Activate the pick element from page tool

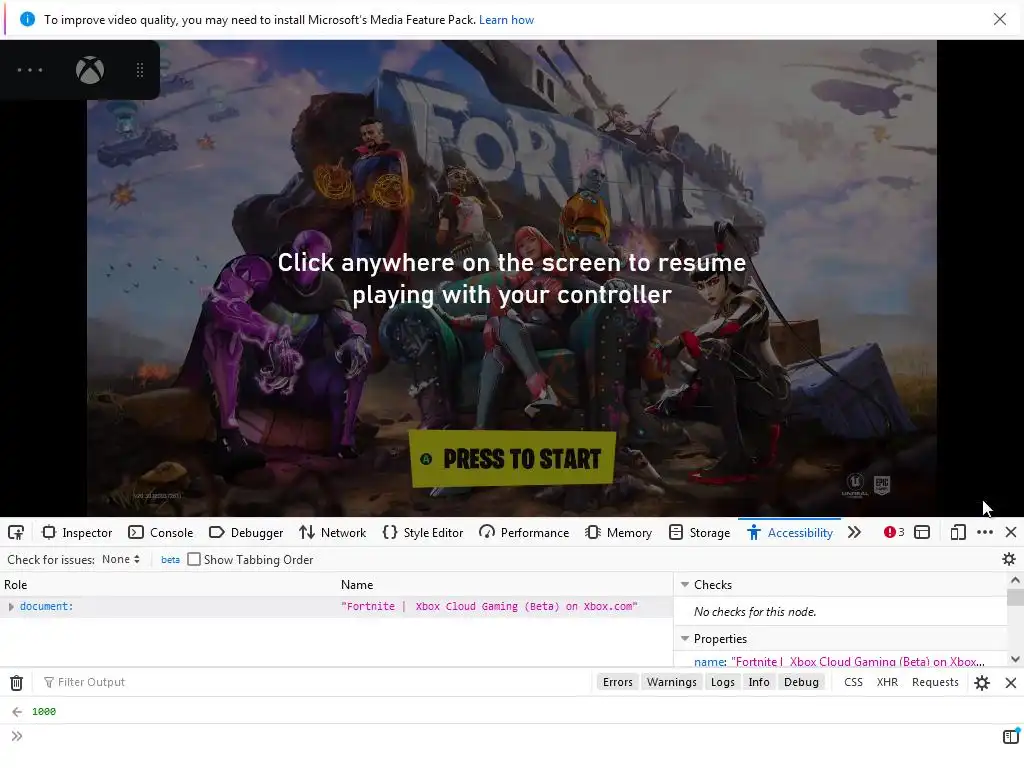(16, 532)
